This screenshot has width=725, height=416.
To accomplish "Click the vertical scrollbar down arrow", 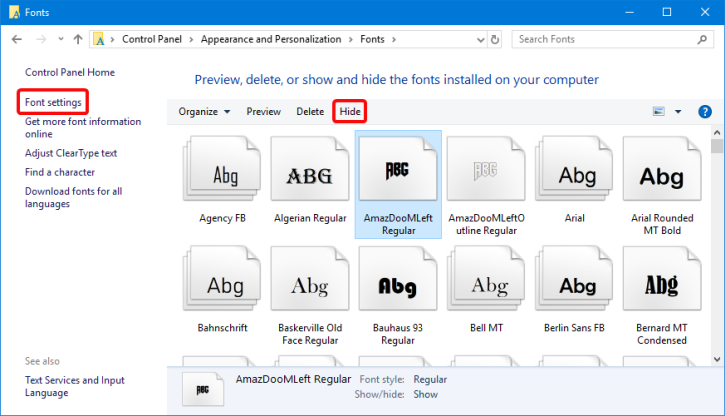I will pyautogui.click(x=717, y=358).
